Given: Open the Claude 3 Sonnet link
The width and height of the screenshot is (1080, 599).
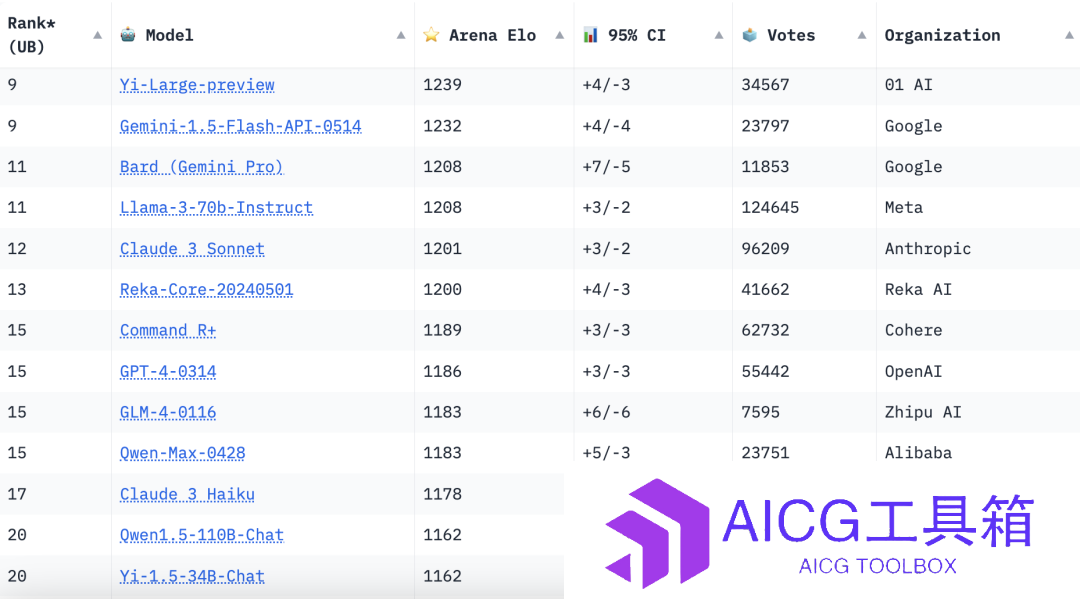Looking at the screenshot, I should point(192,249).
